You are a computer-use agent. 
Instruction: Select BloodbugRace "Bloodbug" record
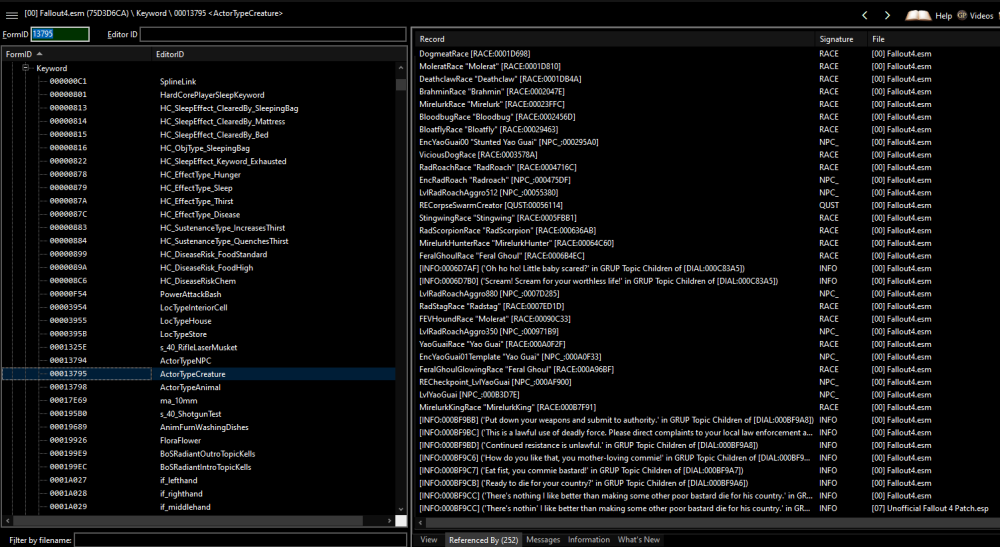(707, 117)
